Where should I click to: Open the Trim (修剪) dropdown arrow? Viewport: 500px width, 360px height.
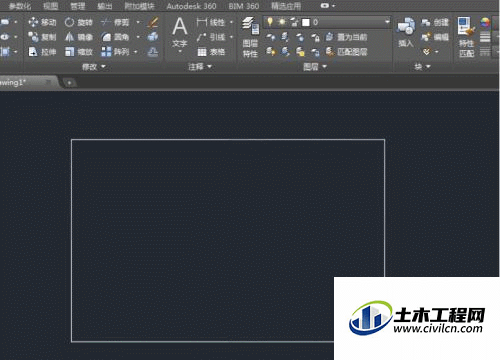[138, 22]
